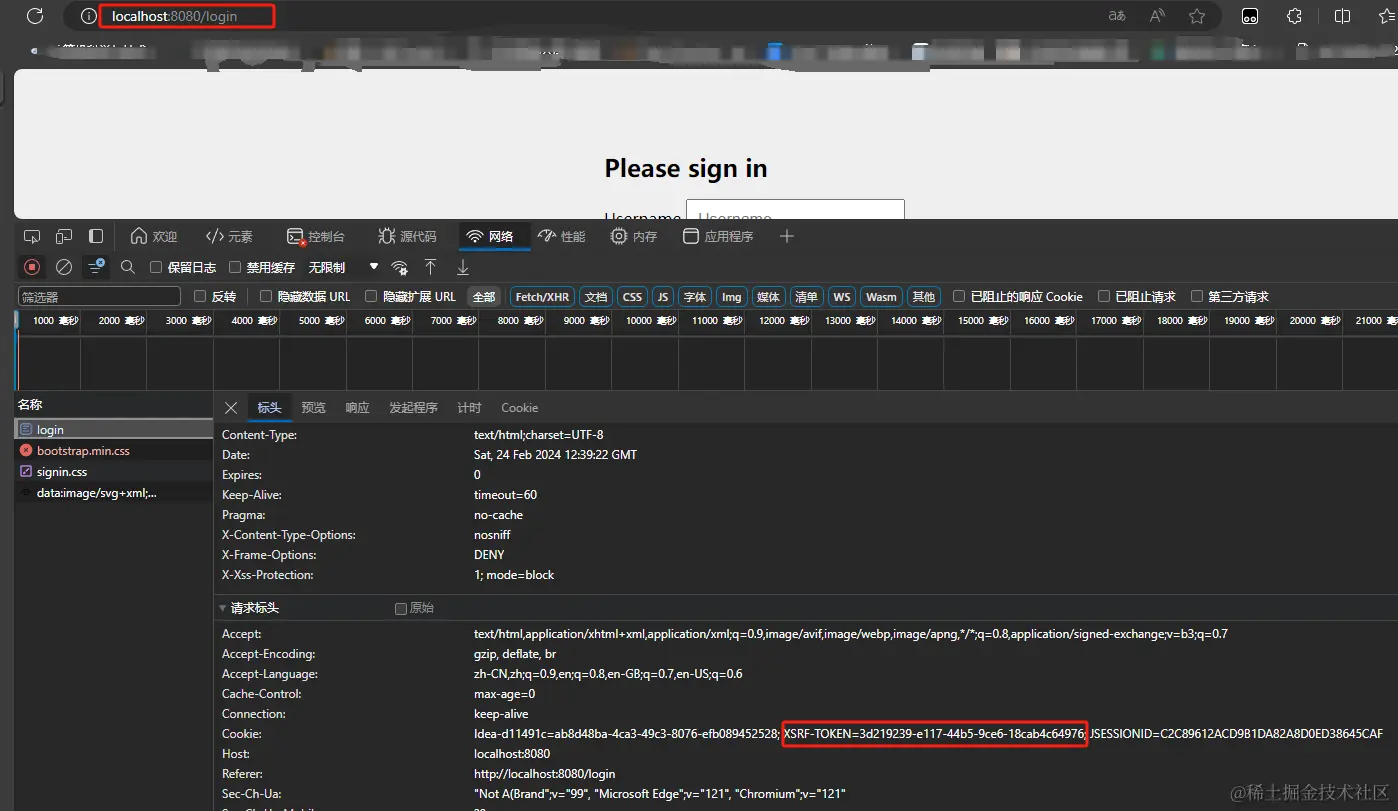
Task: Select the signin.css request row
Action: pos(114,472)
